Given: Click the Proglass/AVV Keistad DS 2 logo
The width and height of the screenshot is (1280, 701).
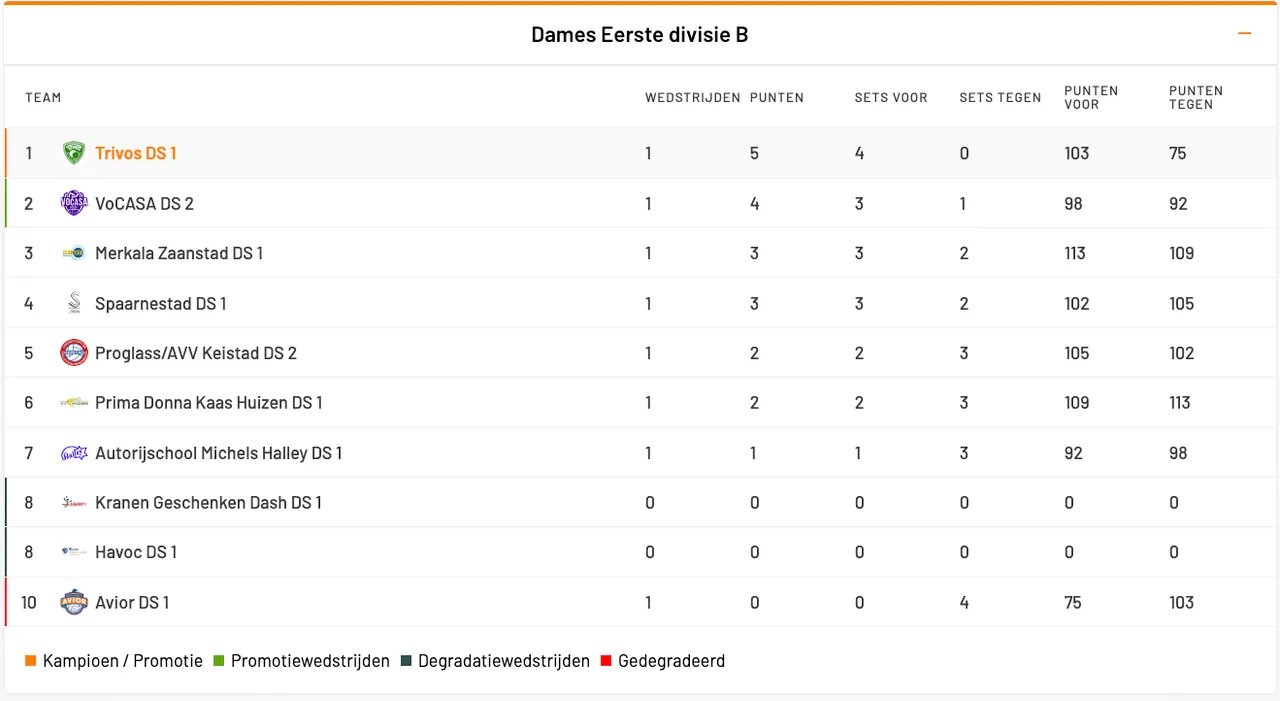Looking at the screenshot, I should (74, 353).
